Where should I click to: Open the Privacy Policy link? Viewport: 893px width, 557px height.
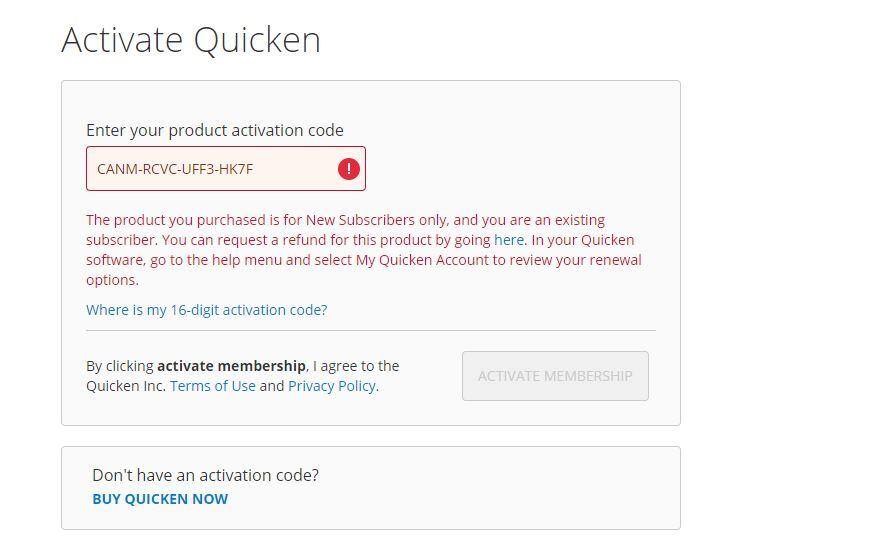pyautogui.click(x=332, y=386)
